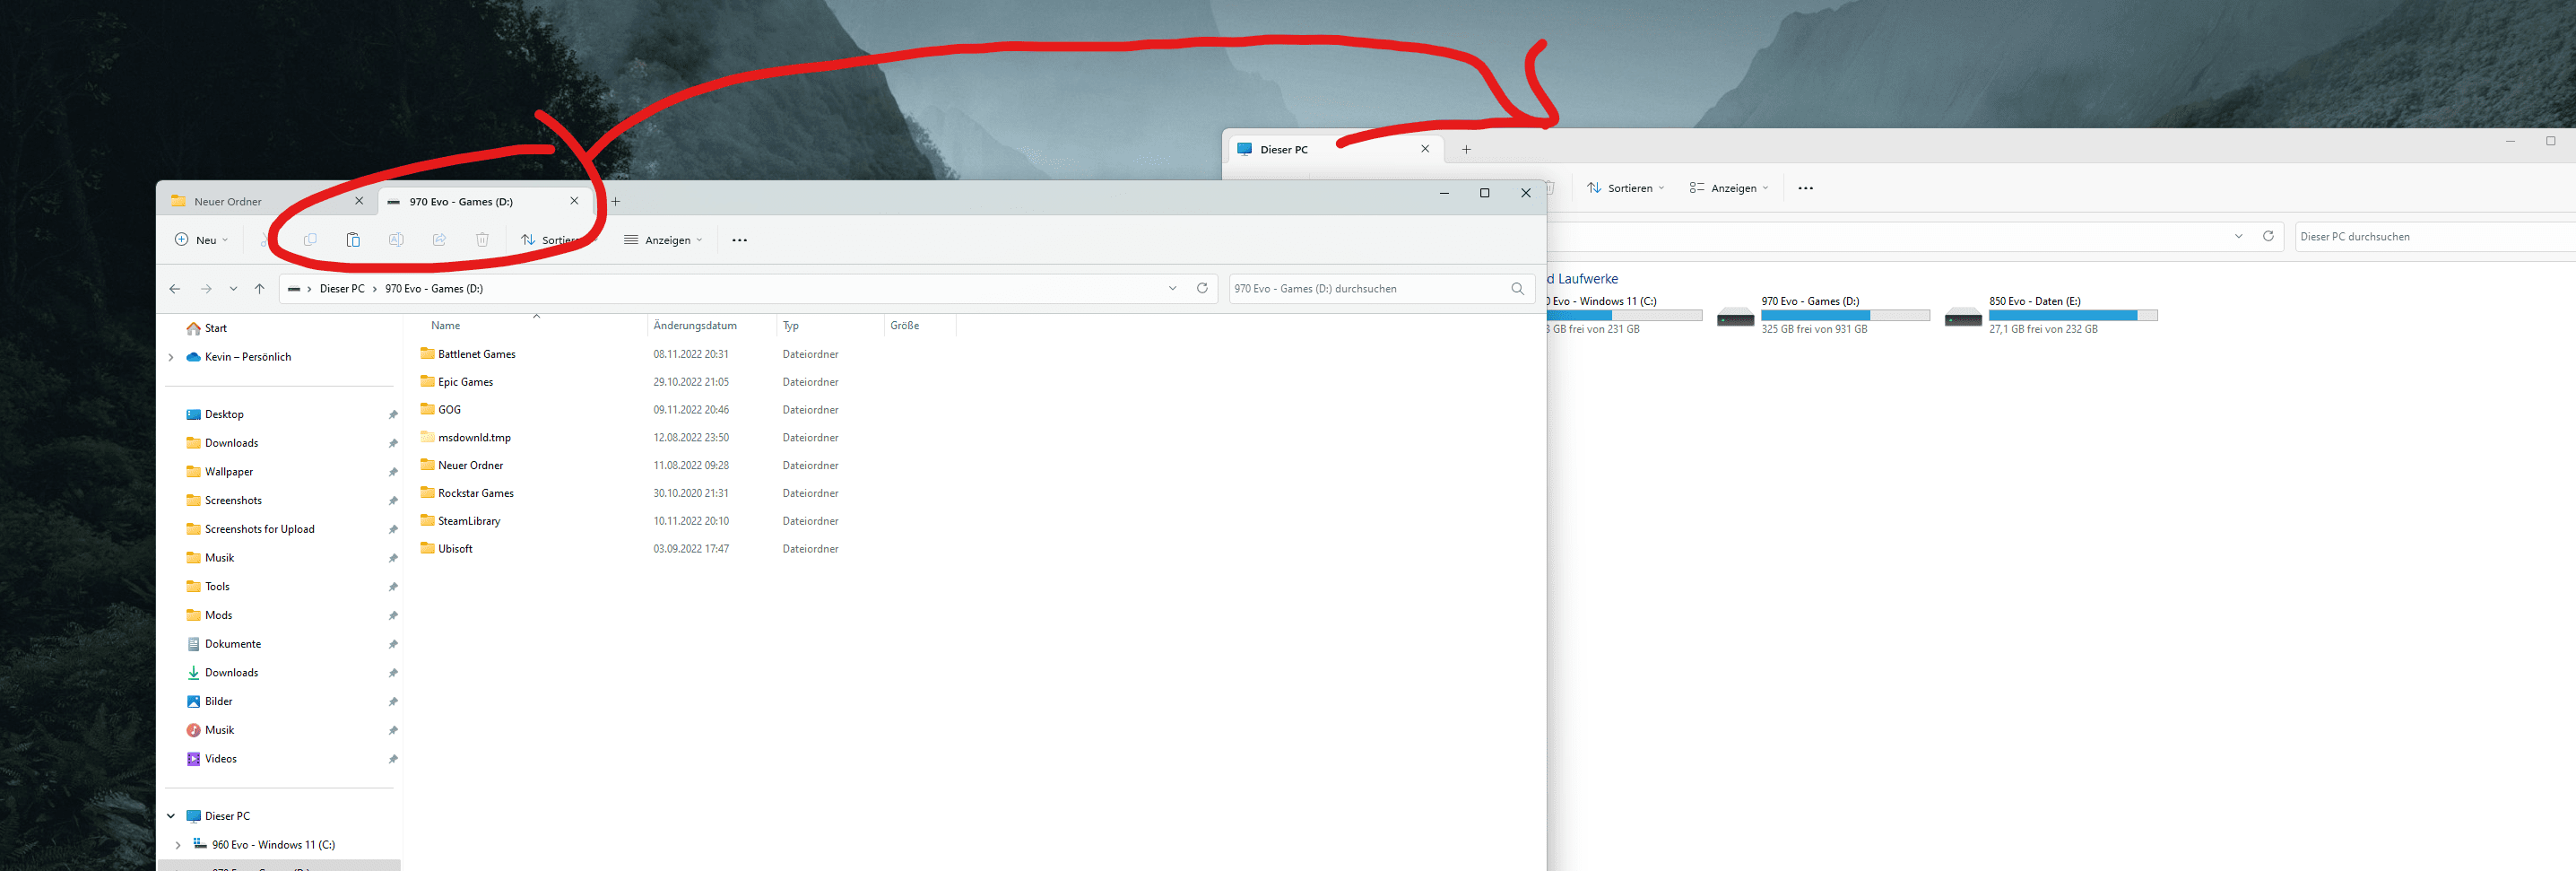Unpin Desktop using its pin icon

click(393, 415)
